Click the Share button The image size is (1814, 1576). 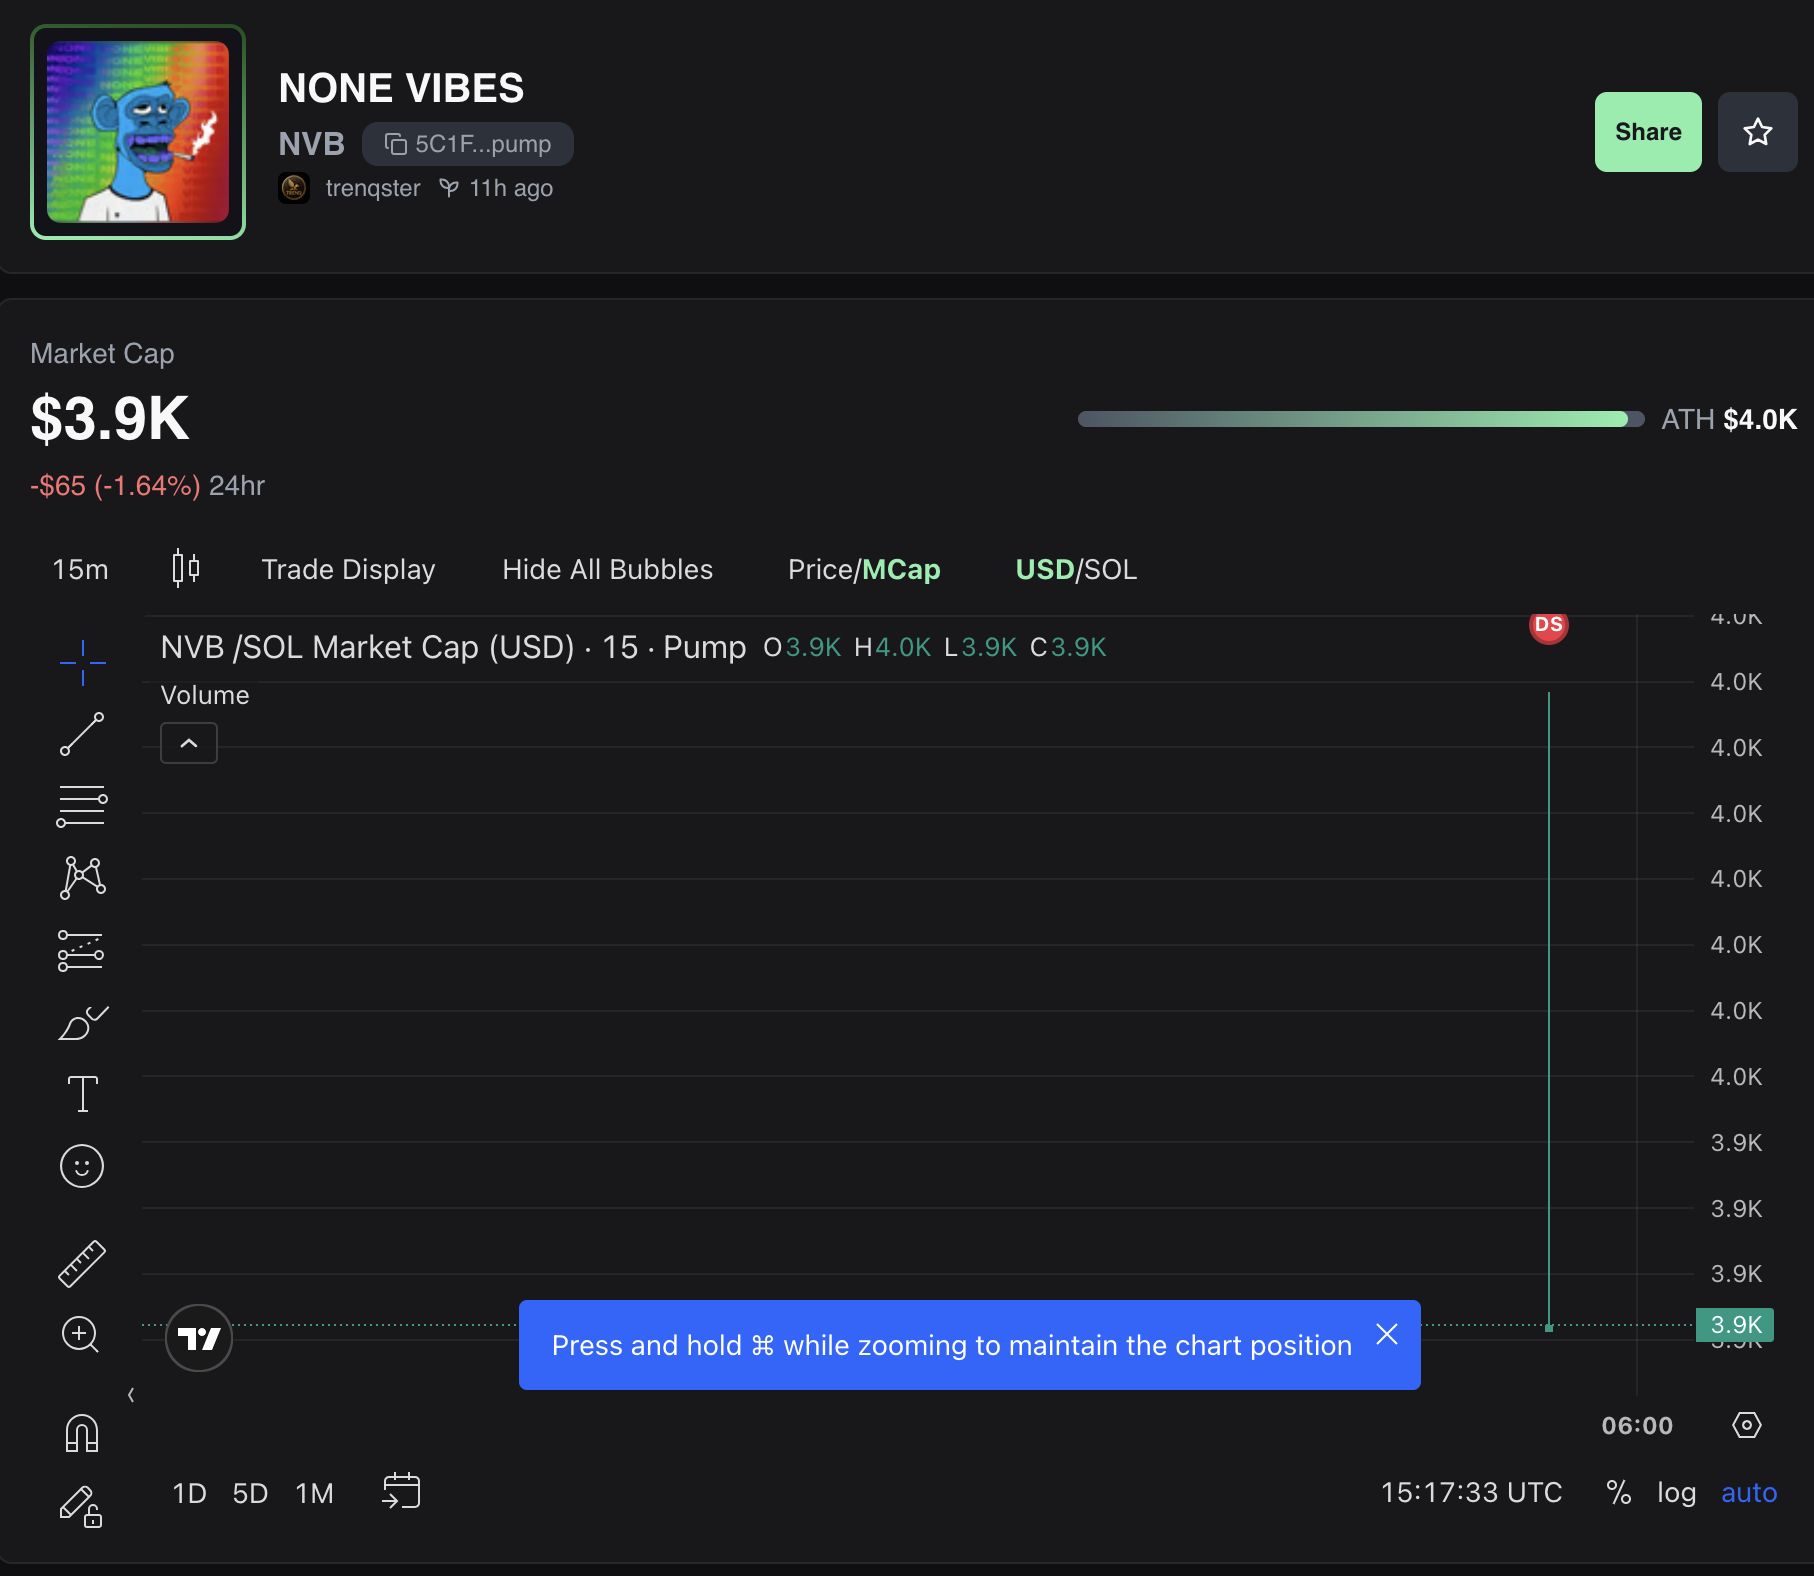[1647, 132]
